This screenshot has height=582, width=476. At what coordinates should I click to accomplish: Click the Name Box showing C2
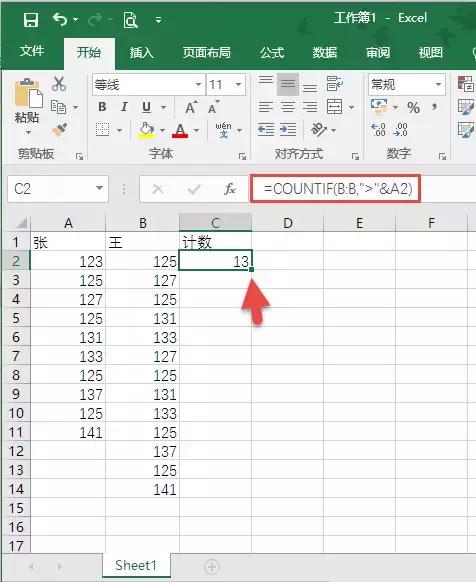click(58, 189)
